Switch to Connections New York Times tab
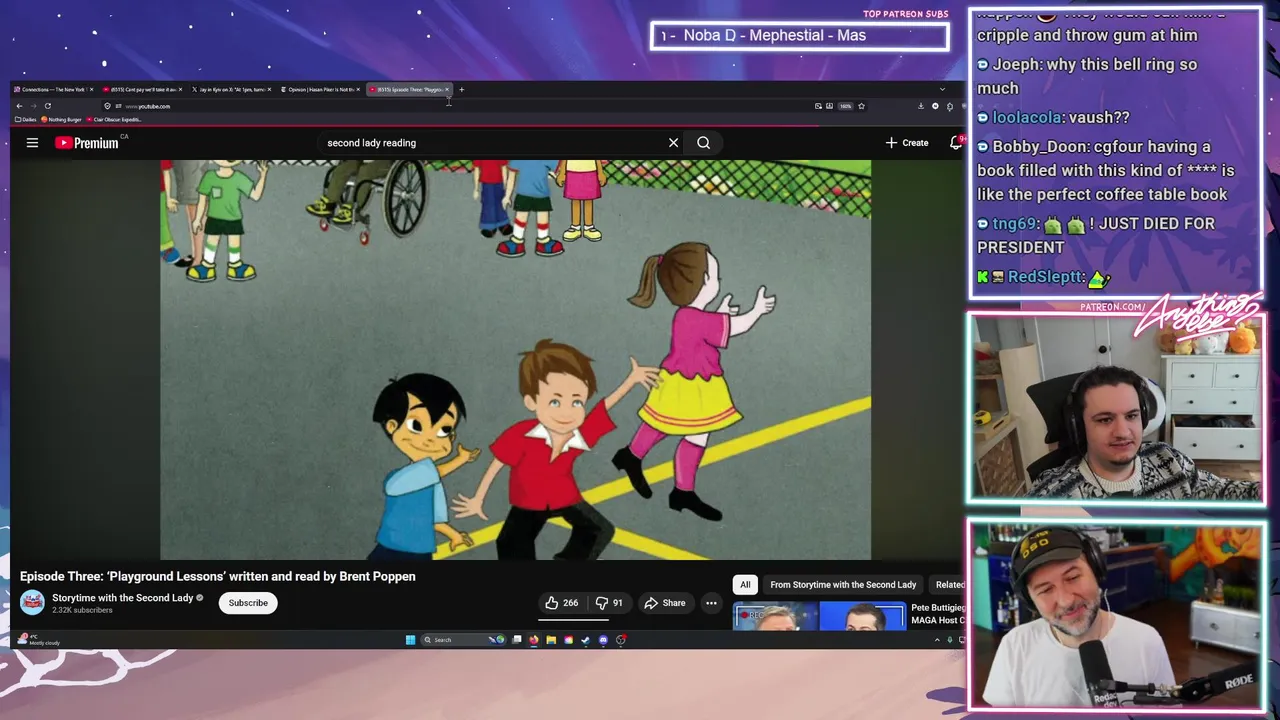The image size is (1280, 720). coord(53,90)
